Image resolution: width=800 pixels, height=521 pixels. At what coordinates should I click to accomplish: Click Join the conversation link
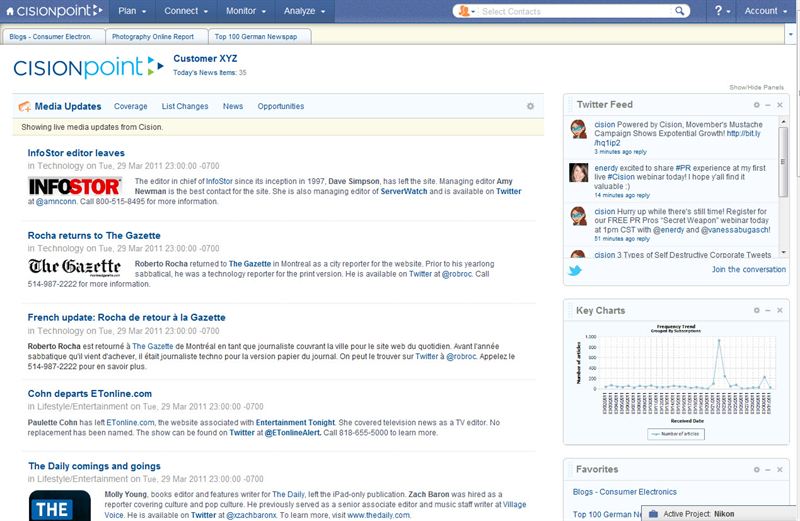747,270
